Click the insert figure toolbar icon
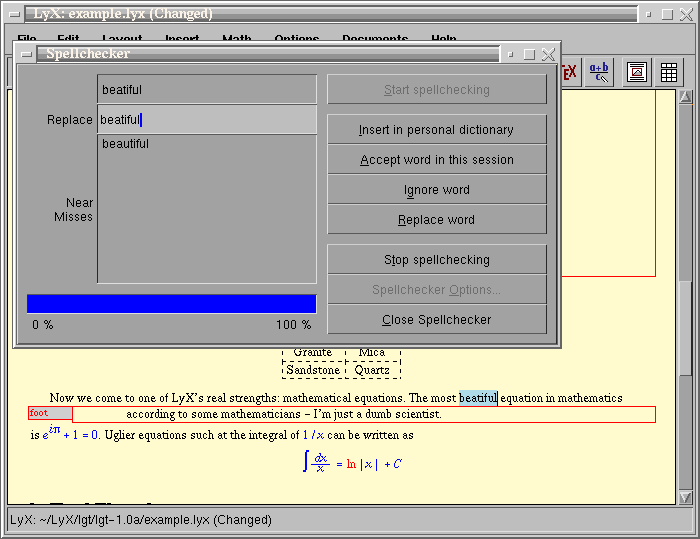 tap(637, 72)
